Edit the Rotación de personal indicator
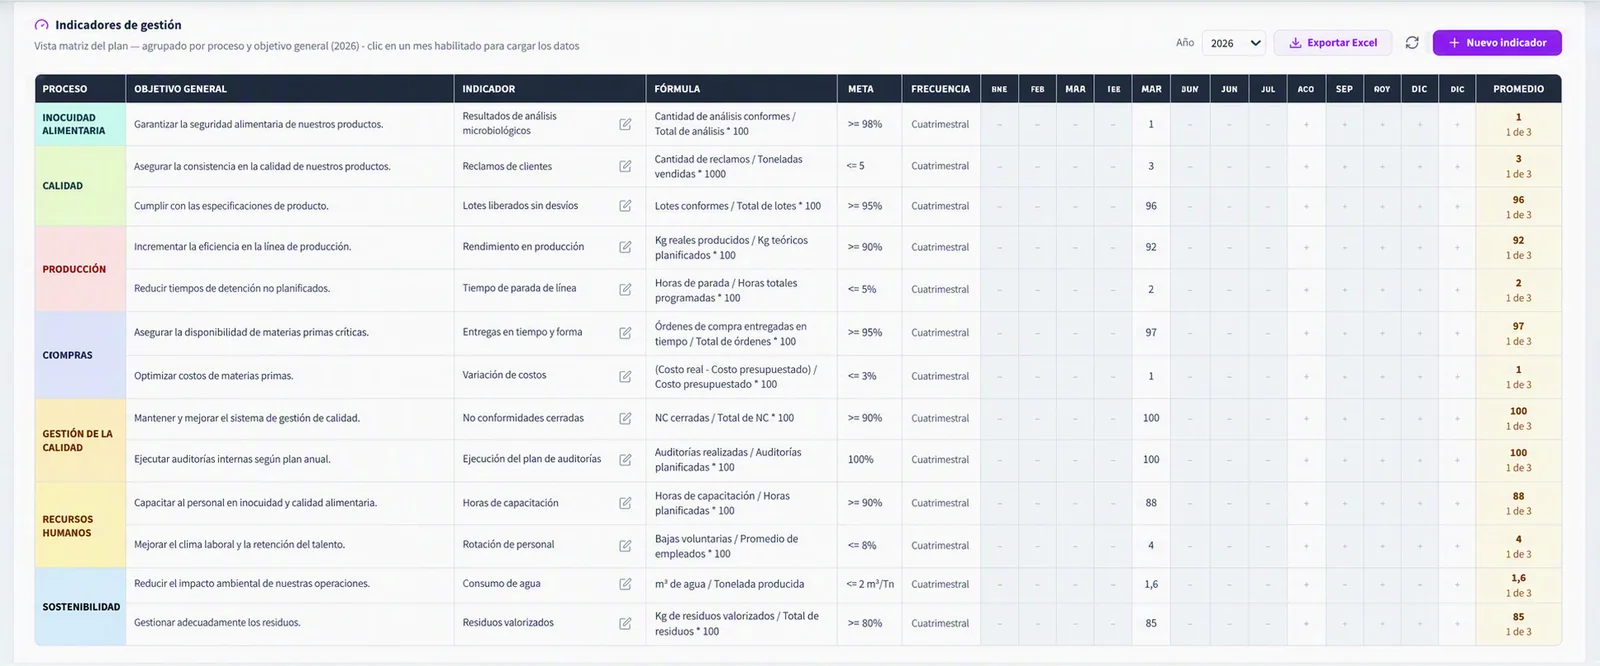Viewport: 1600px width, 666px height. [625, 546]
